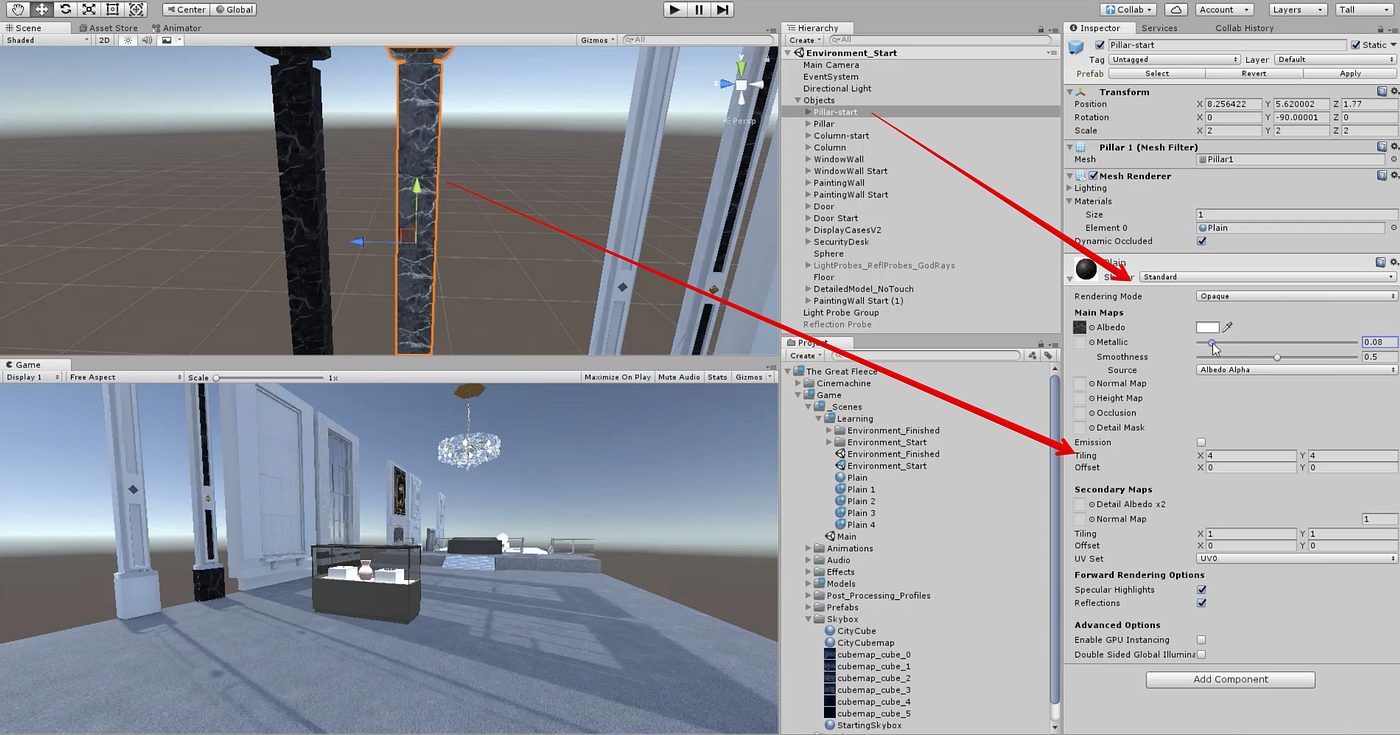1400x735 pixels.
Task: Adjust the Metallic slider
Action: pos(1276,342)
